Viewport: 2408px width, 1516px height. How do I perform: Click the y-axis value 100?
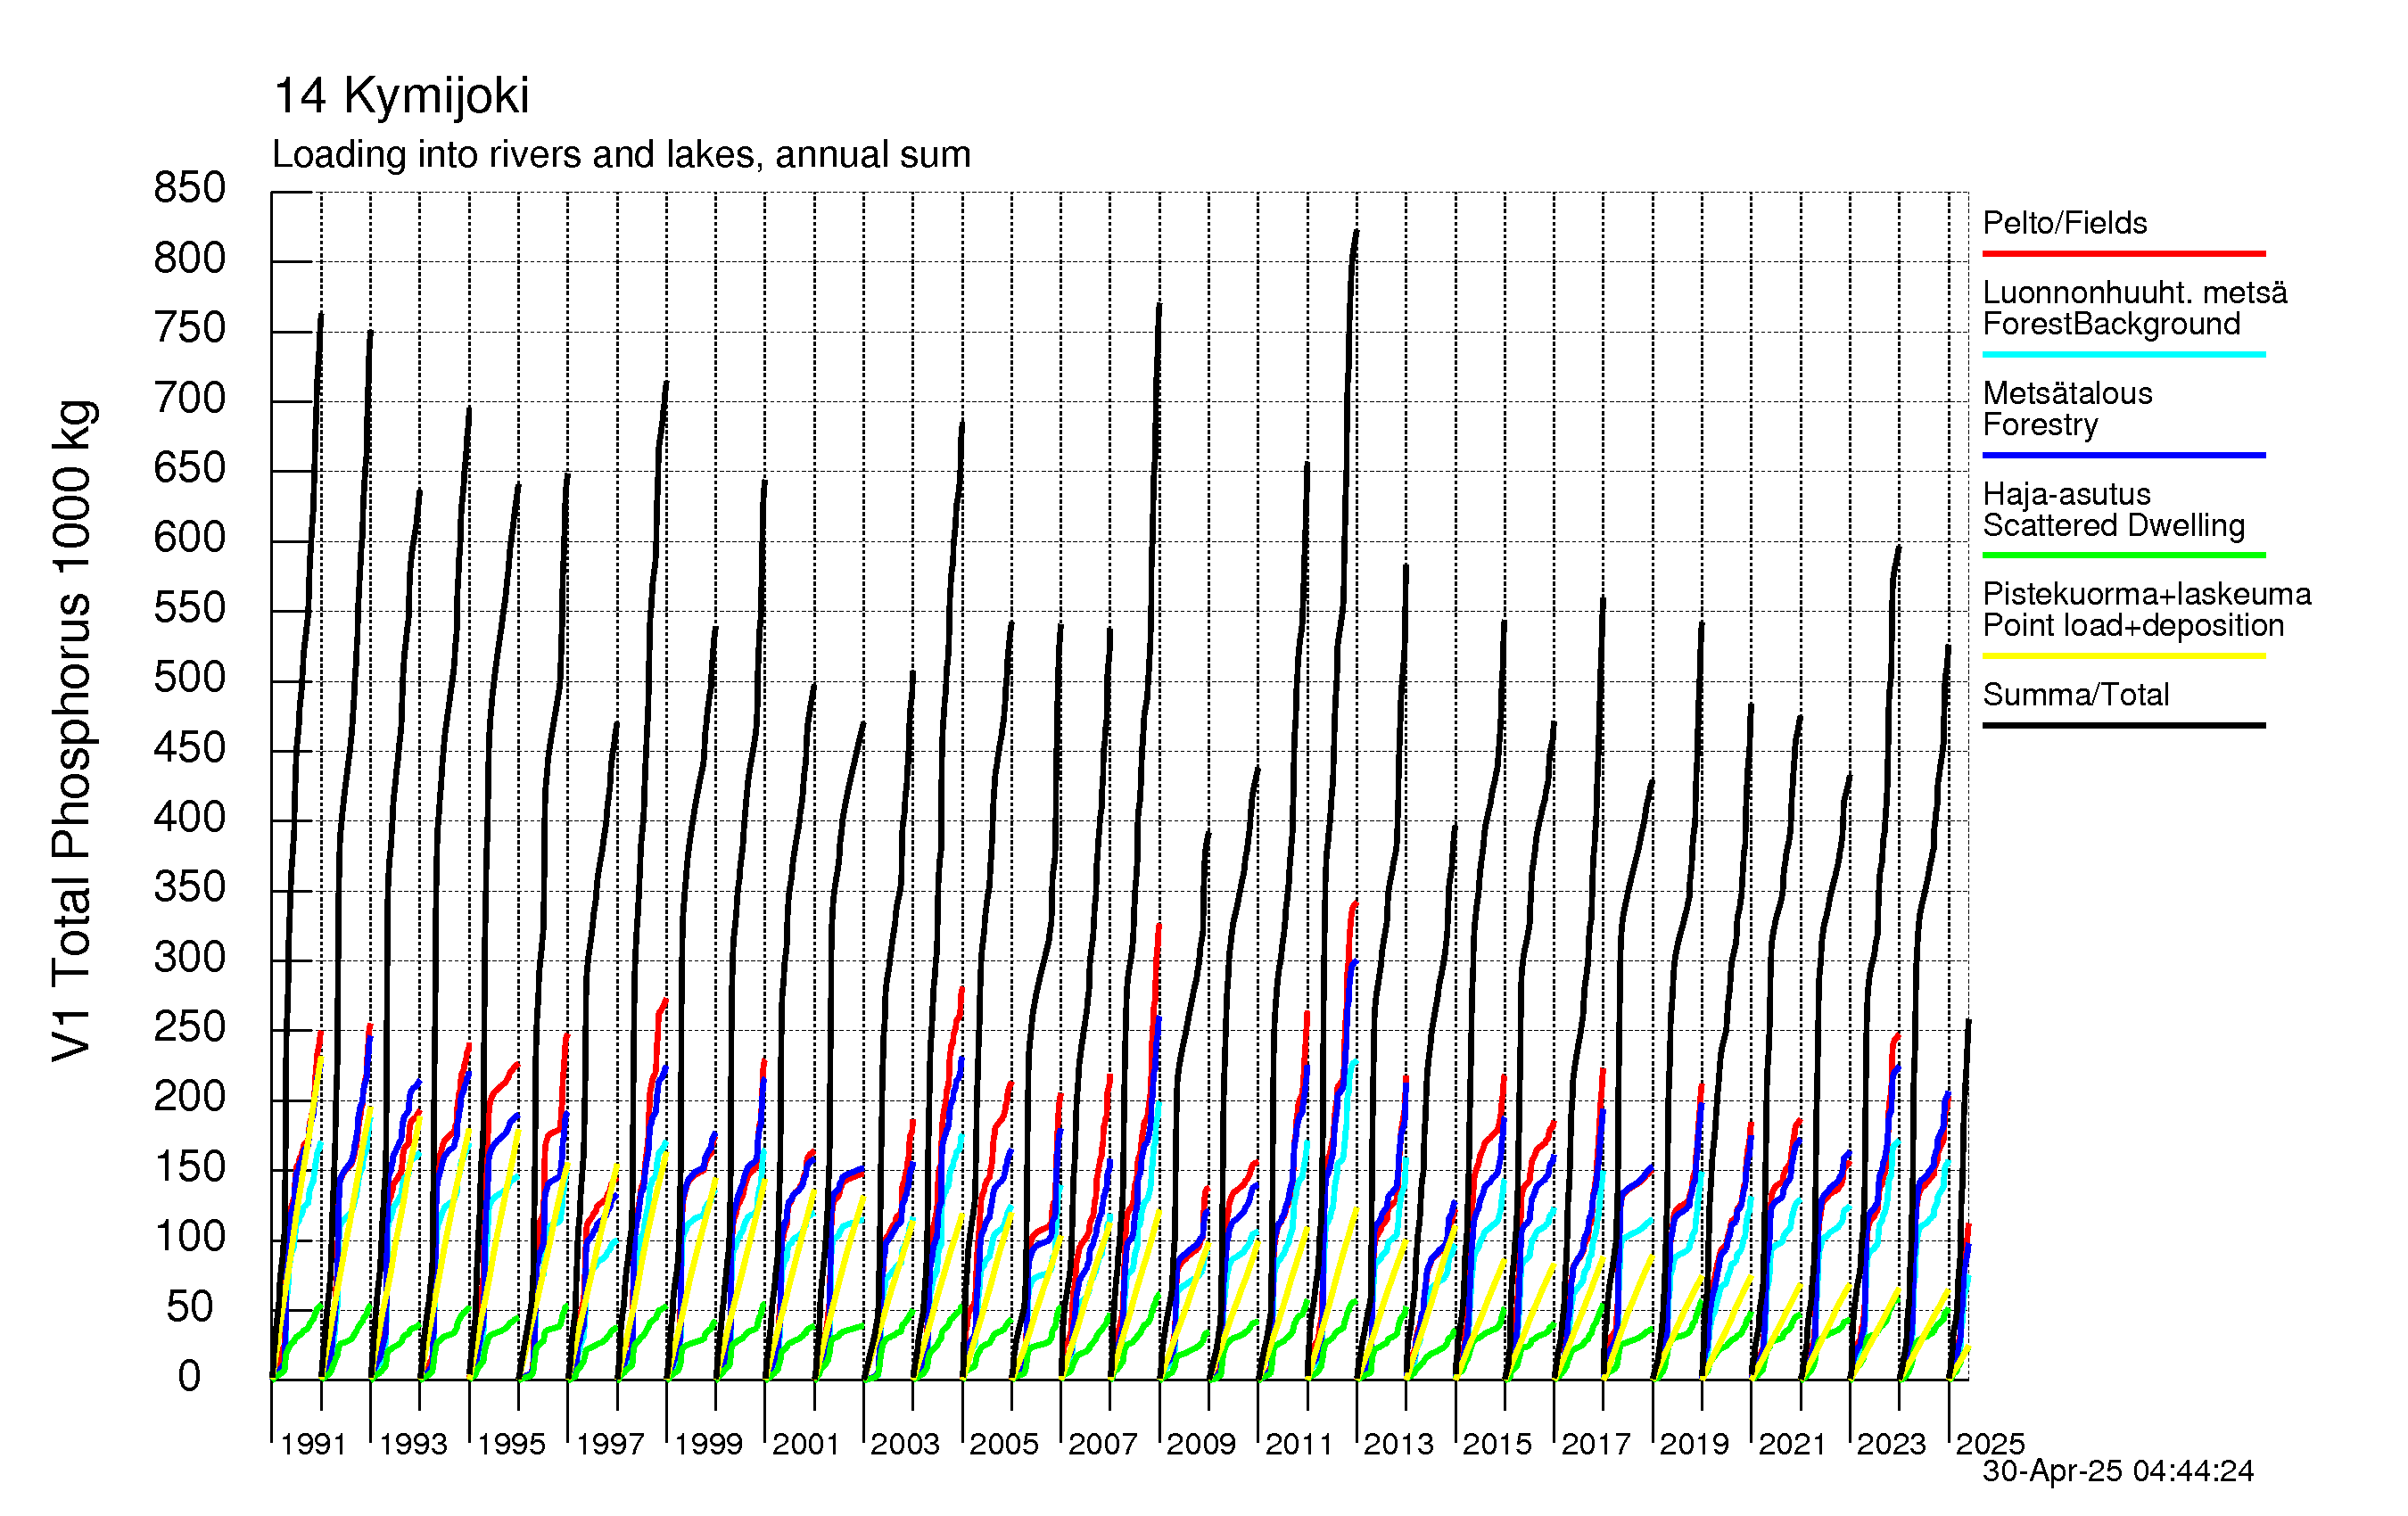(x=189, y=1237)
